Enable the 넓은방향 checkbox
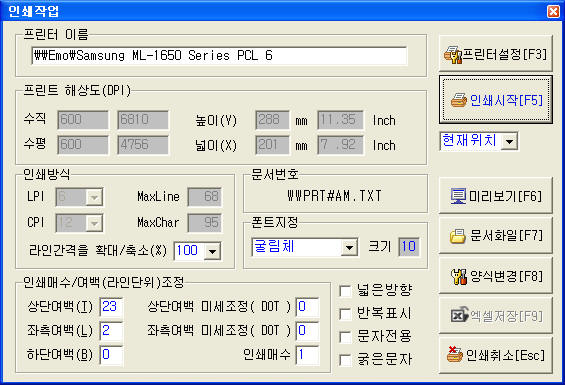The image size is (565, 385). (345, 291)
